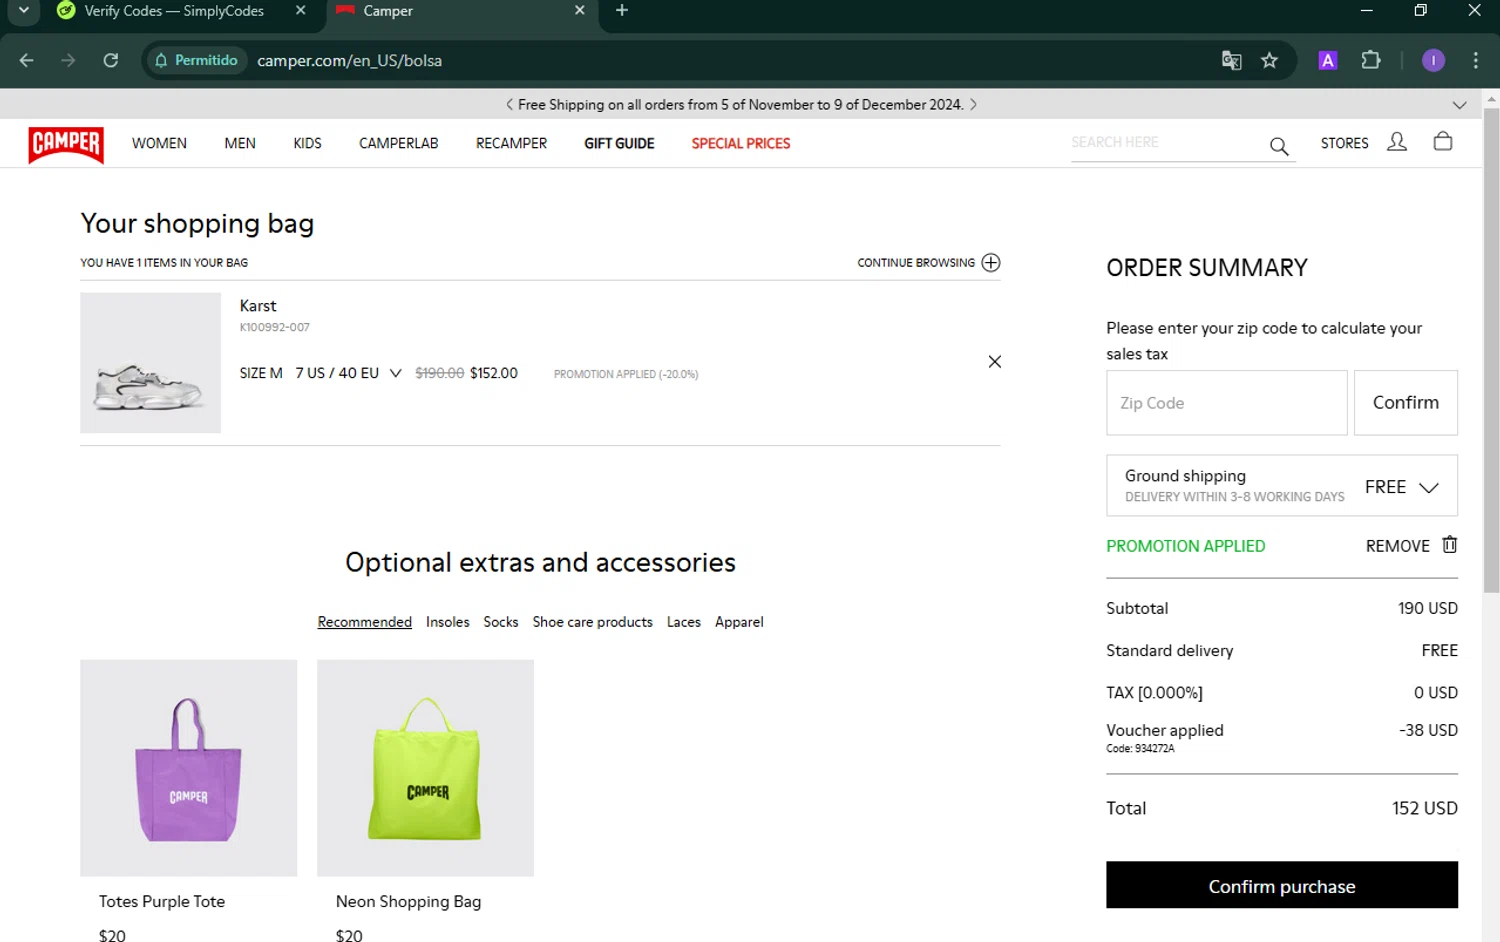Close the Verify Codes SimplyCodes tab
Image resolution: width=1500 pixels, height=942 pixels.
(300, 11)
